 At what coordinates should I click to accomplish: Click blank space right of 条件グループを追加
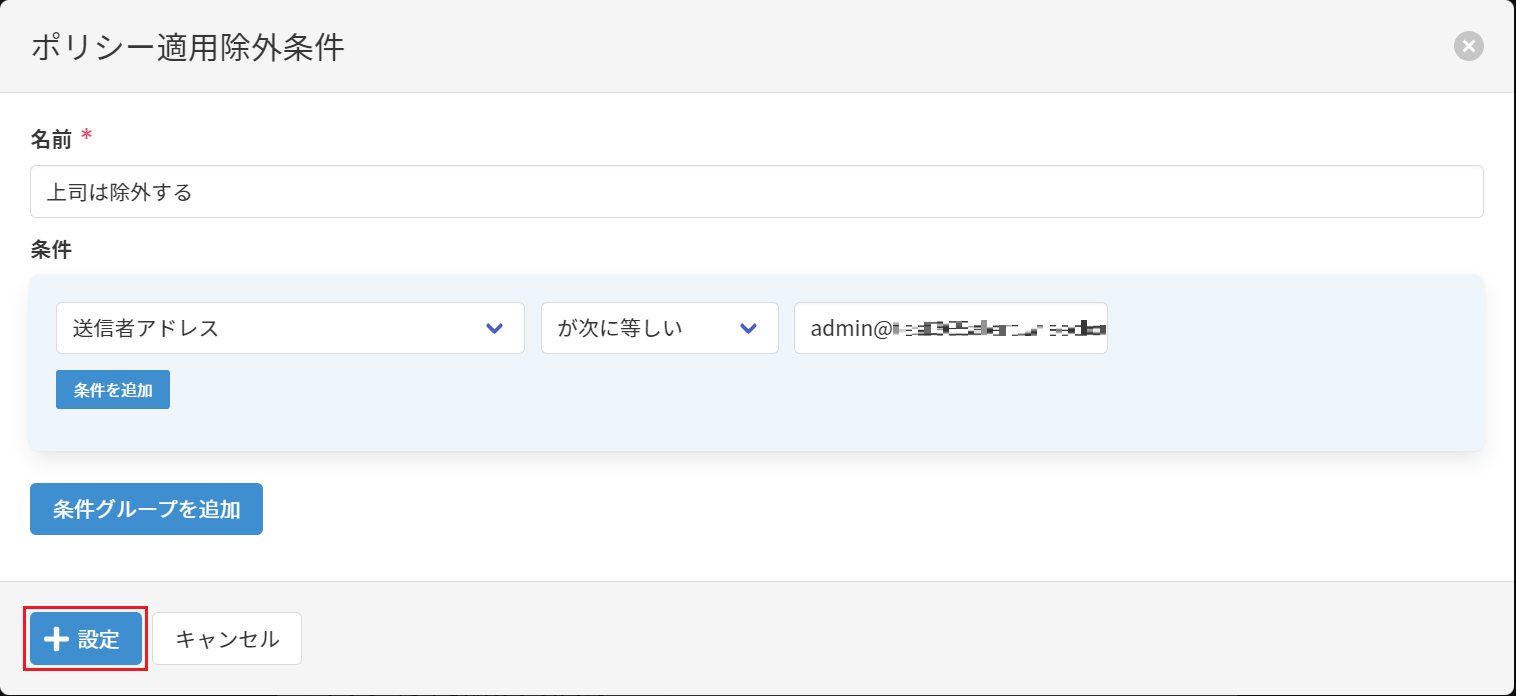800,510
